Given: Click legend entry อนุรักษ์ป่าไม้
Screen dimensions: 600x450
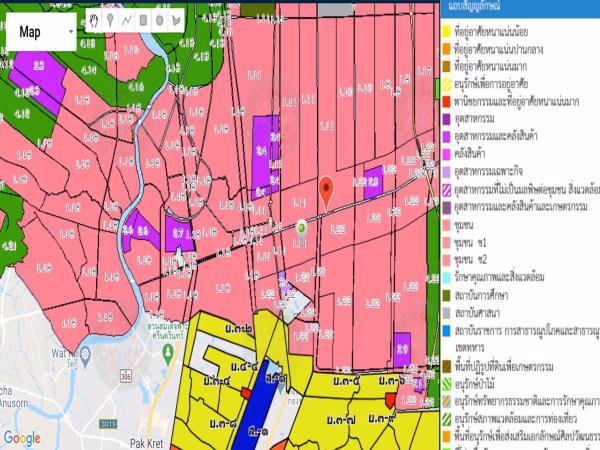Looking at the screenshot, I should [x=474, y=384].
